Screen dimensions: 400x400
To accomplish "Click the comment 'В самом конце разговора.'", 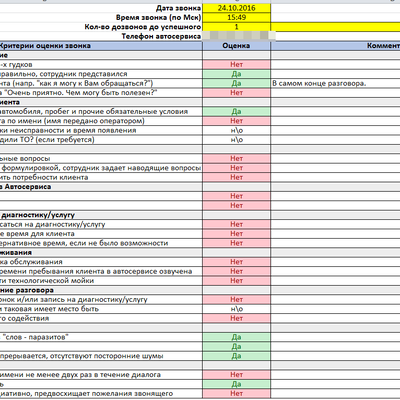I will coord(319,83).
